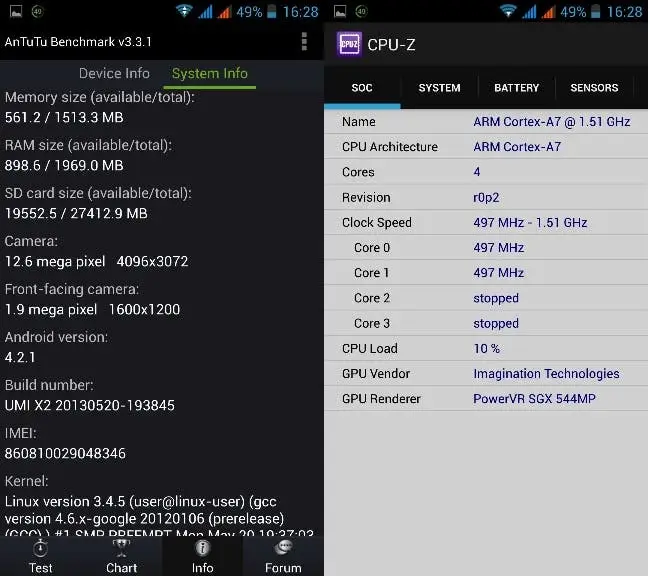Screen dimensions: 650x576
Task: Tap the CPU Architecture row
Action: (x=486, y=146)
